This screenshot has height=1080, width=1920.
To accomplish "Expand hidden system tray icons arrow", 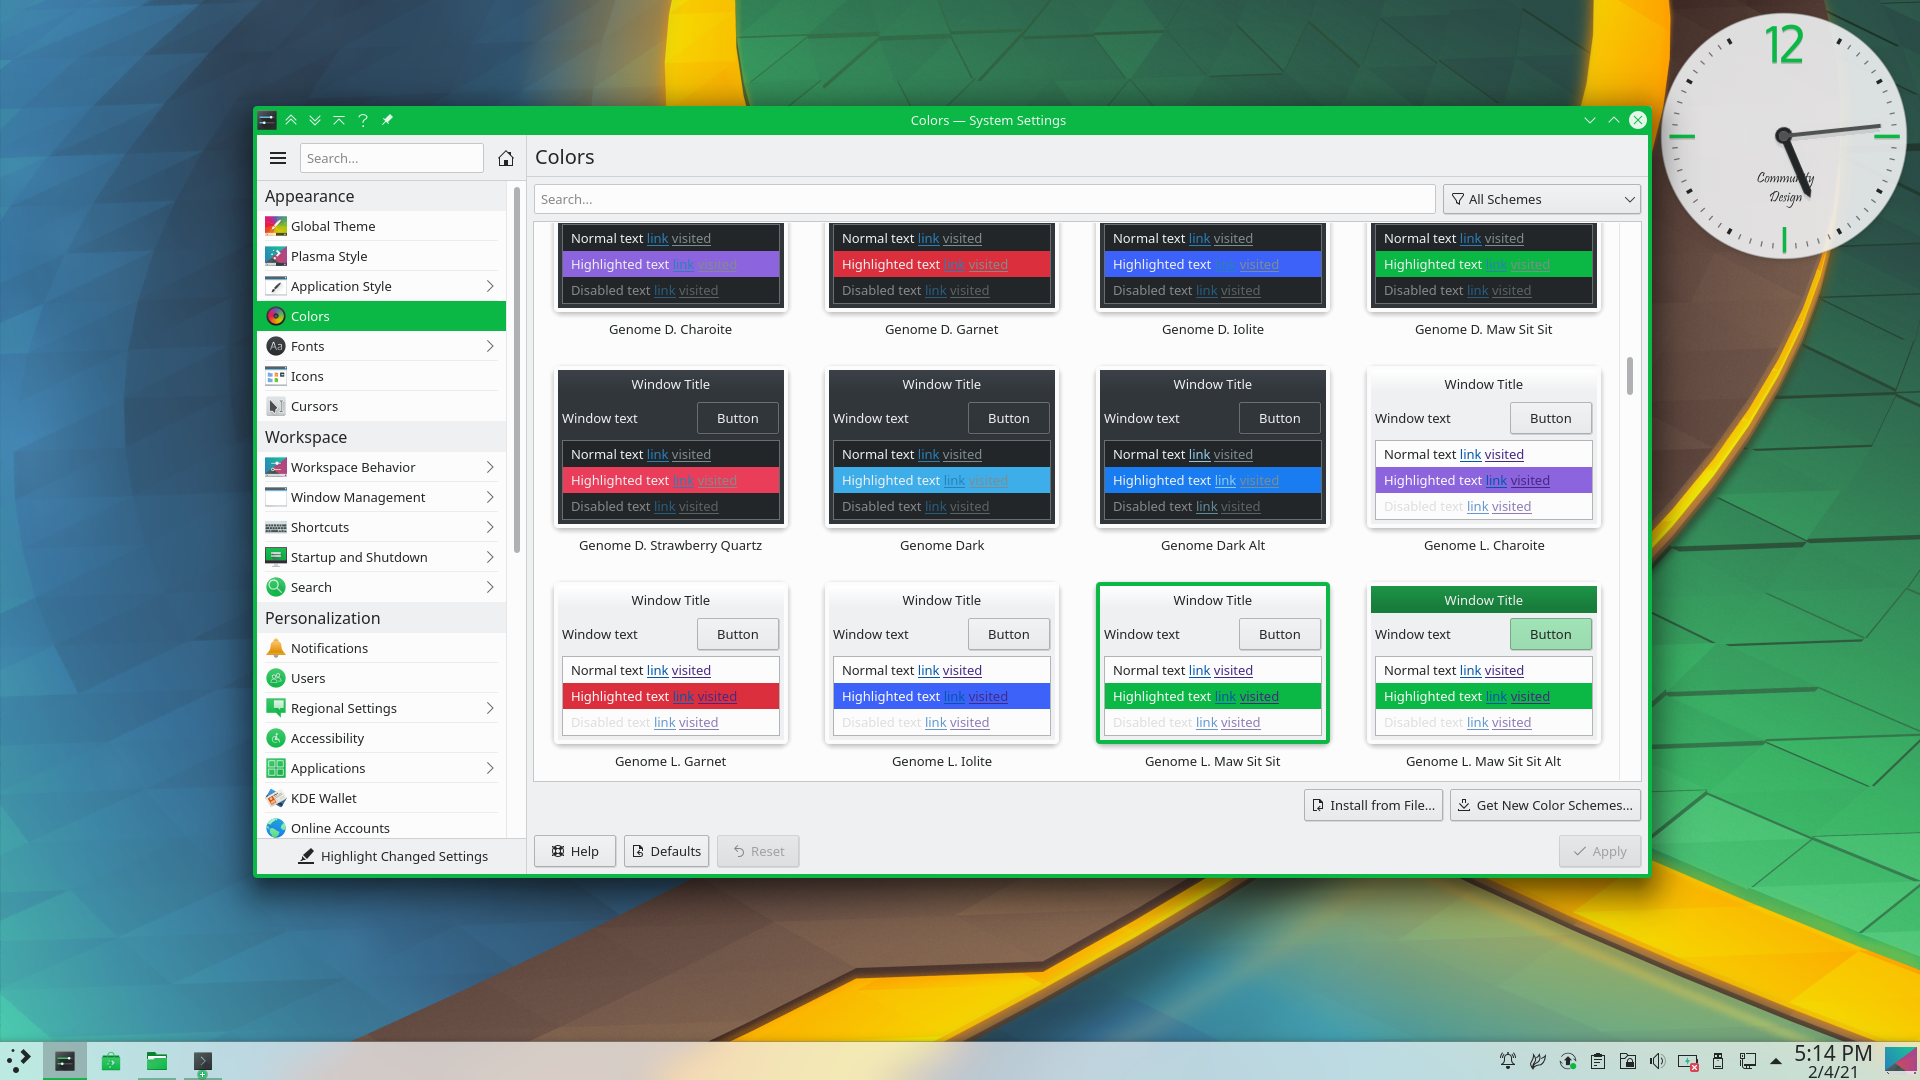I will [1776, 1061].
